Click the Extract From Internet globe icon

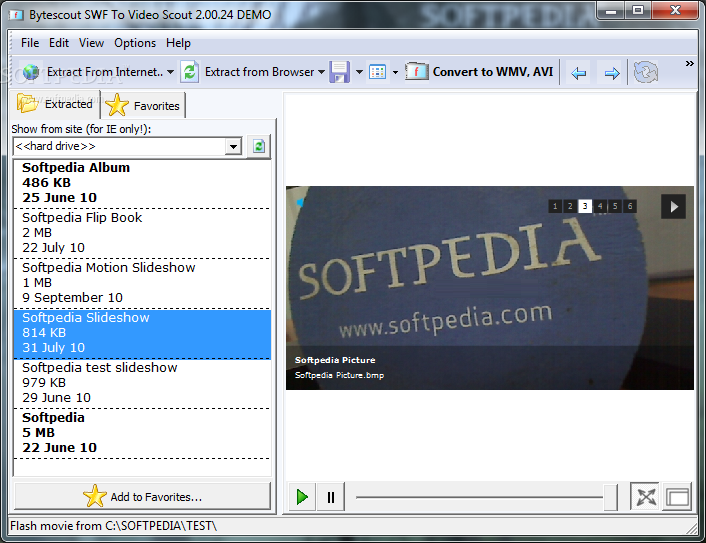pyautogui.click(x=31, y=72)
